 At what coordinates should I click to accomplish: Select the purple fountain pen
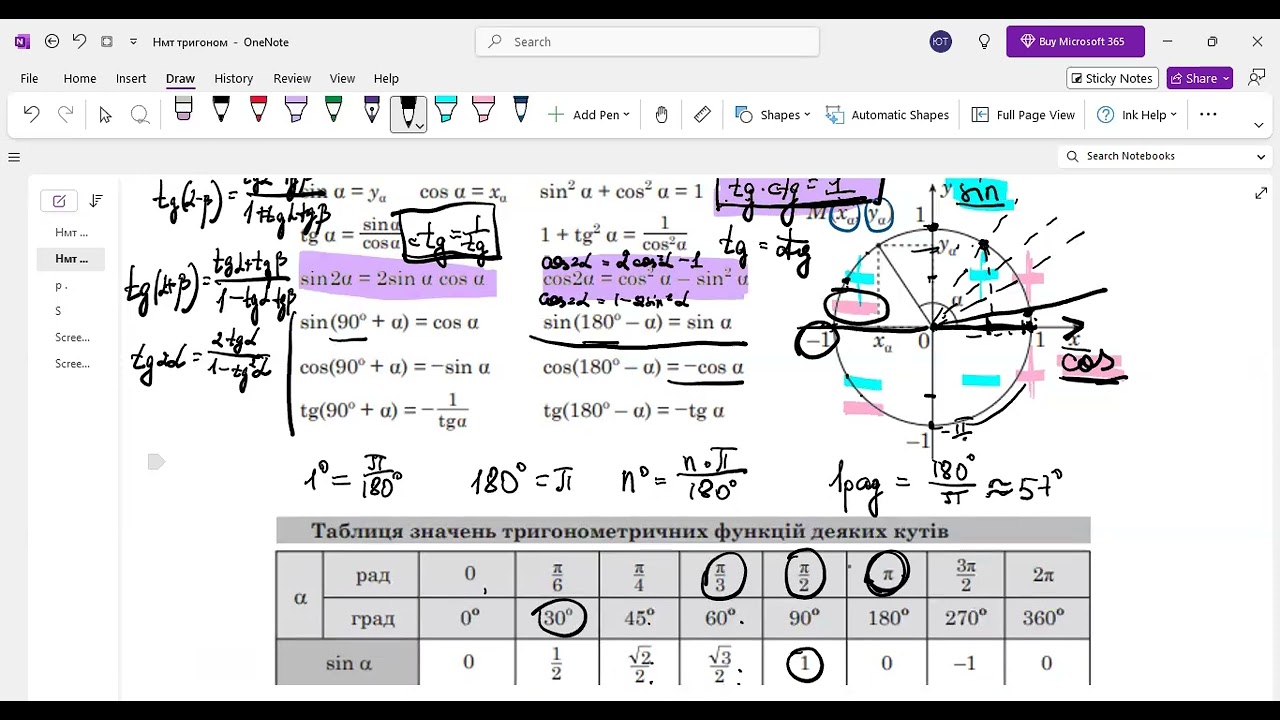(x=371, y=112)
